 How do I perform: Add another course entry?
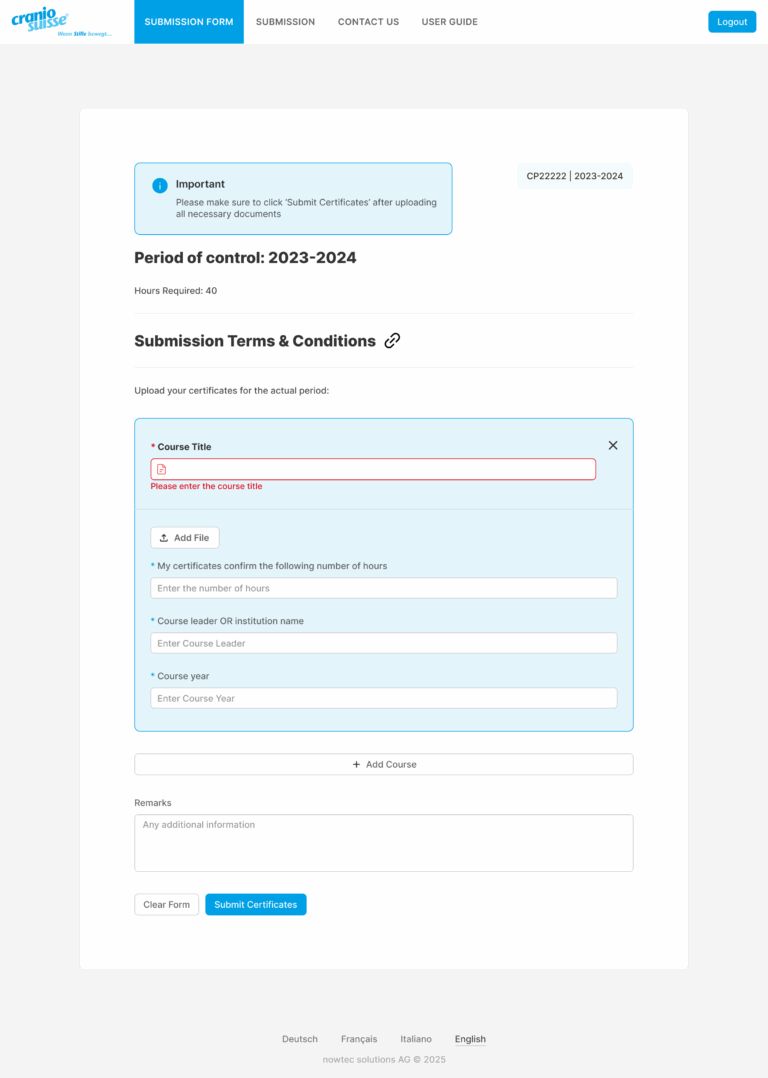384,764
